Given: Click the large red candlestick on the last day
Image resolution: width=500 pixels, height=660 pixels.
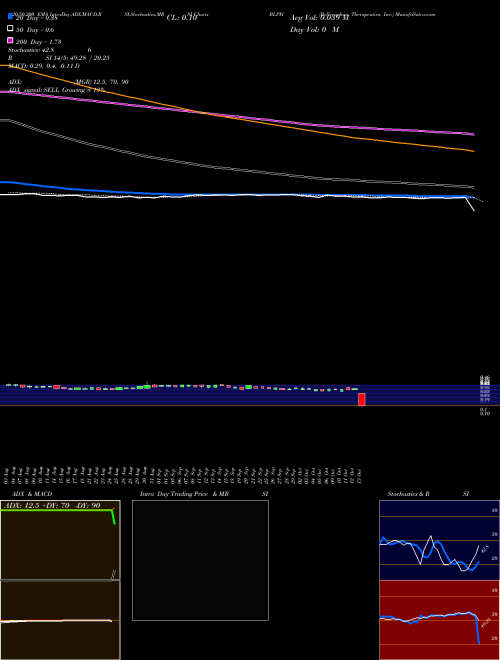Looking at the screenshot, I should pyautogui.click(x=362, y=399).
